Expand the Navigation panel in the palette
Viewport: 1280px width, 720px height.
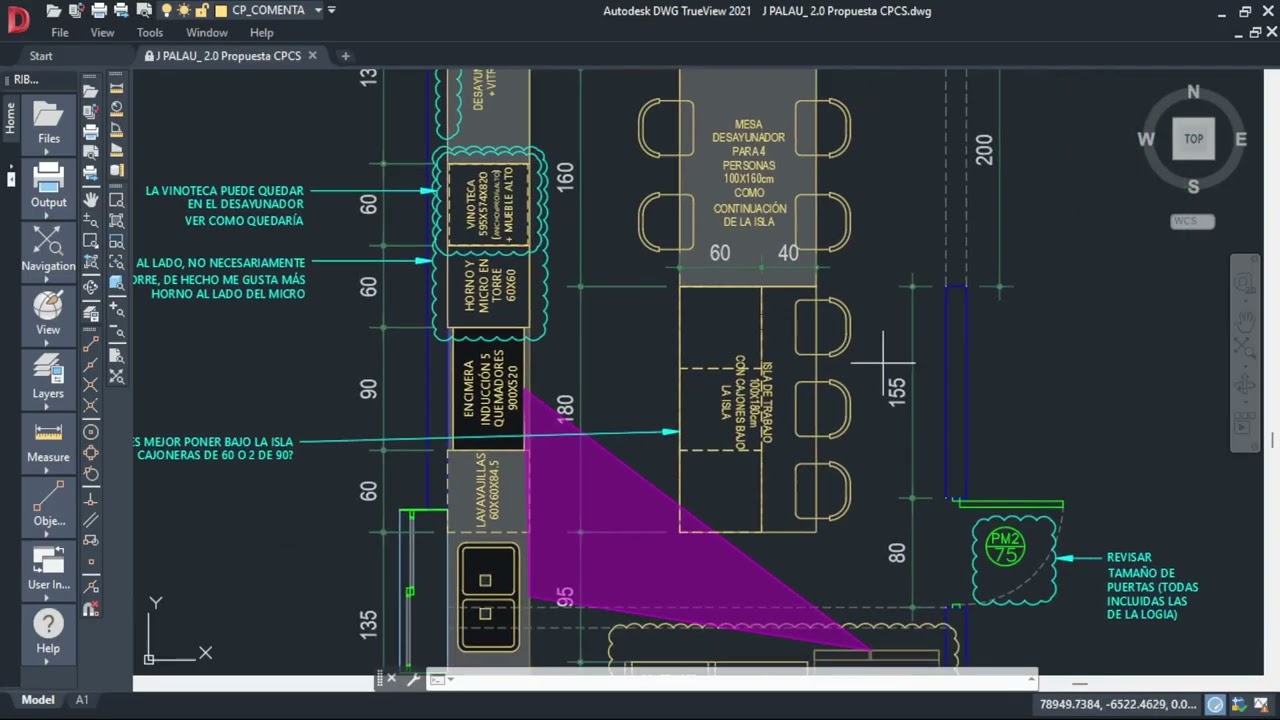[48, 250]
